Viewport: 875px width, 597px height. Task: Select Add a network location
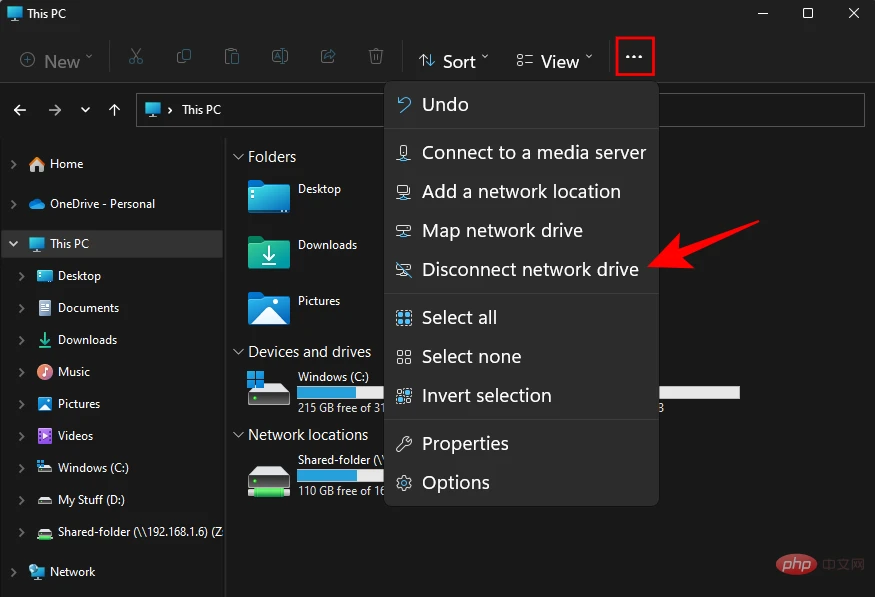pos(521,192)
